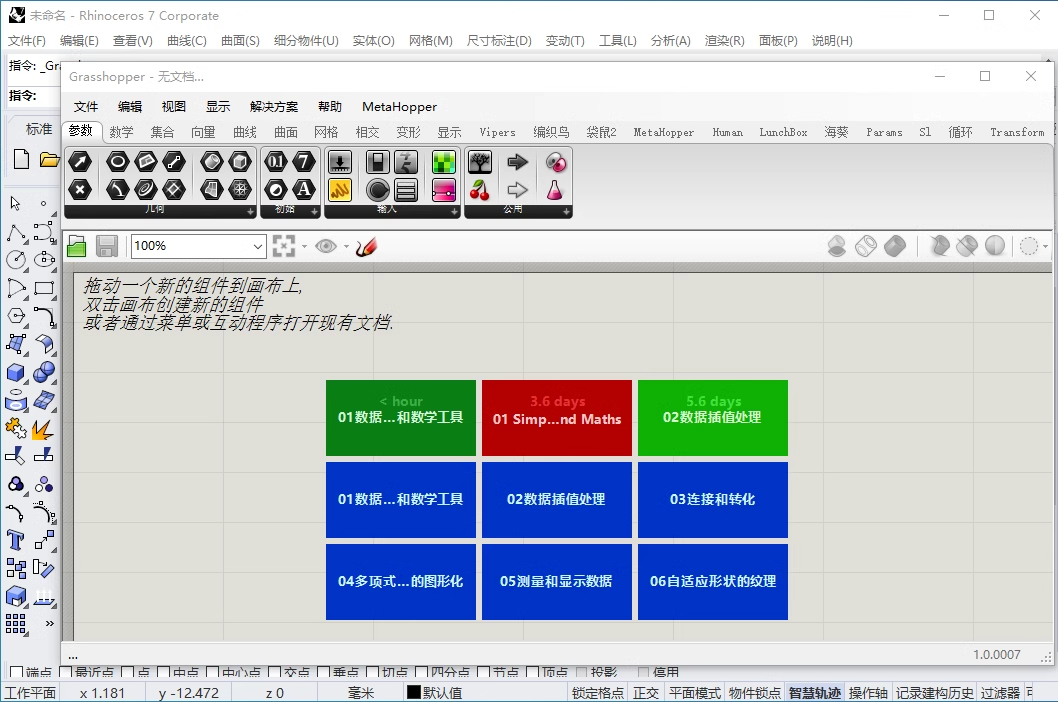Switch to shaded preview solid cylinder icon
This screenshot has height=702, width=1058.
coord(895,246)
